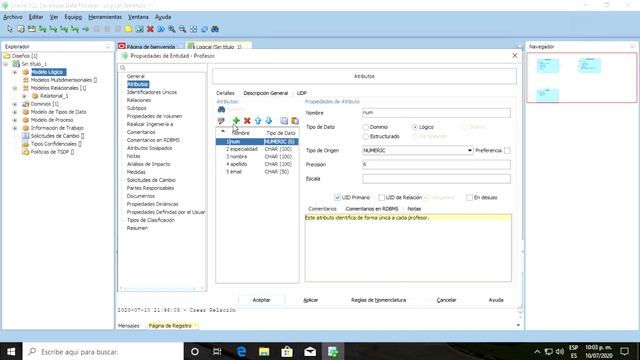640x360 pixels.
Task: Open the Archivo menu
Action: (x=13, y=17)
